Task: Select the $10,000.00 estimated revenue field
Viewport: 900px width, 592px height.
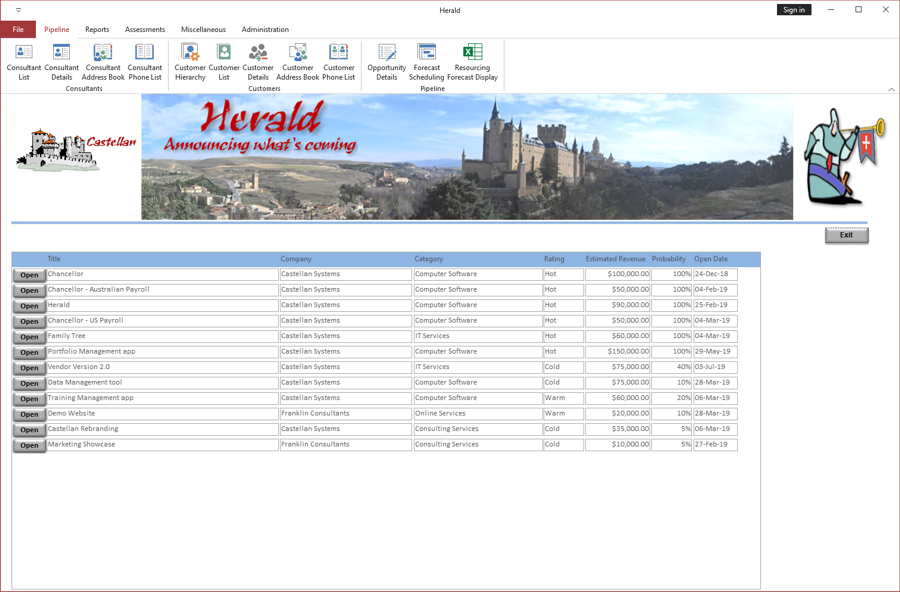Action: 618,445
